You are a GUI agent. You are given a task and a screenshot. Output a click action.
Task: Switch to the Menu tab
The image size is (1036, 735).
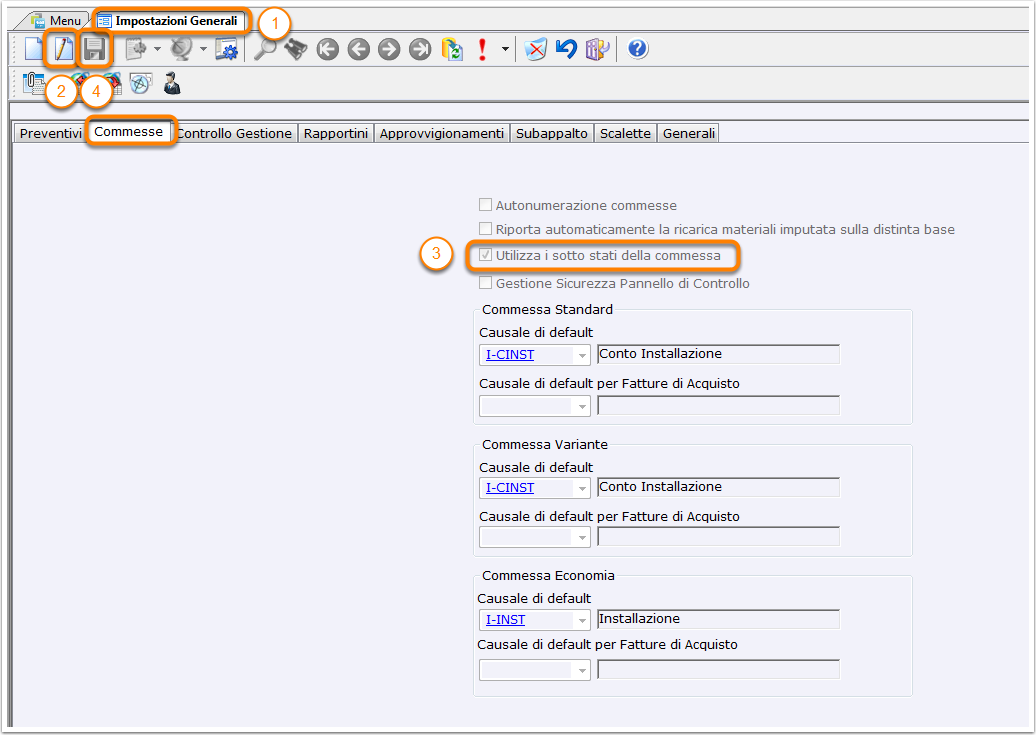point(56,21)
